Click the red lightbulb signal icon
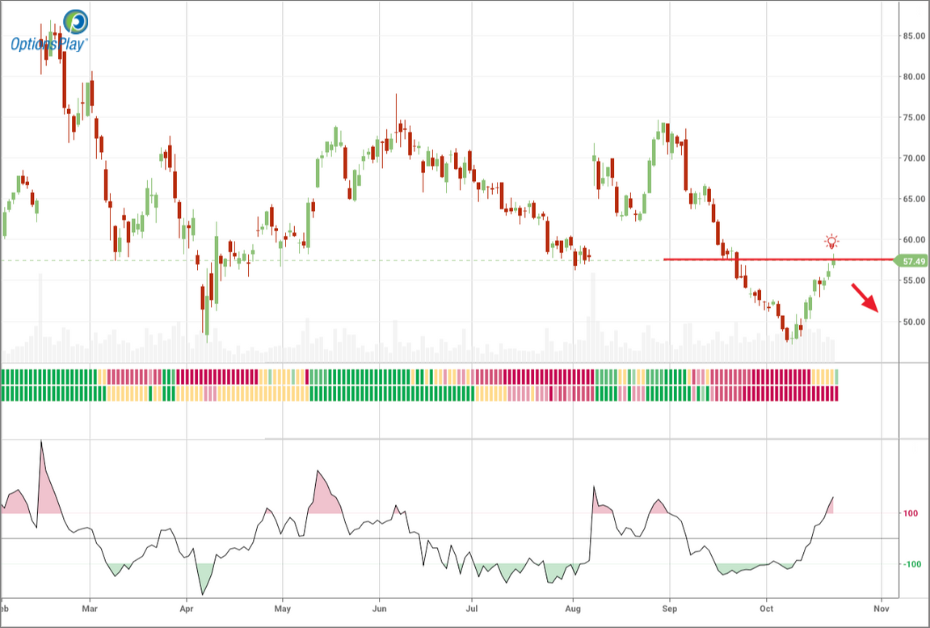930x628 pixels. pos(832,241)
